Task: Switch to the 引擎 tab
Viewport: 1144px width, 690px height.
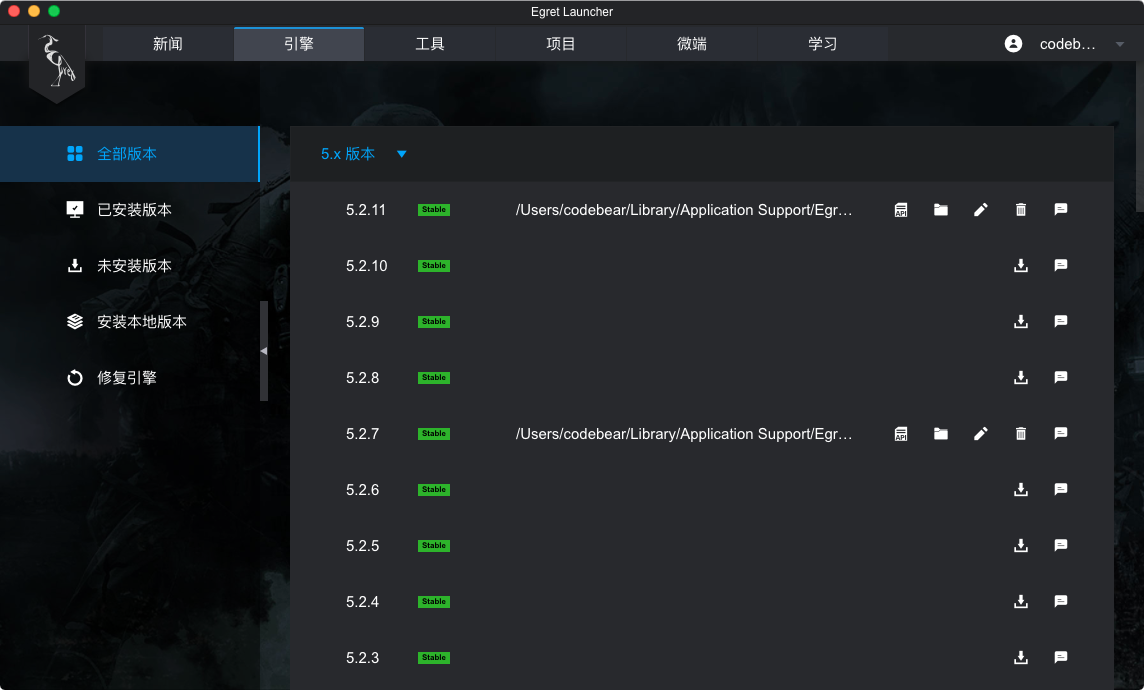Action: [x=299, y=44]
